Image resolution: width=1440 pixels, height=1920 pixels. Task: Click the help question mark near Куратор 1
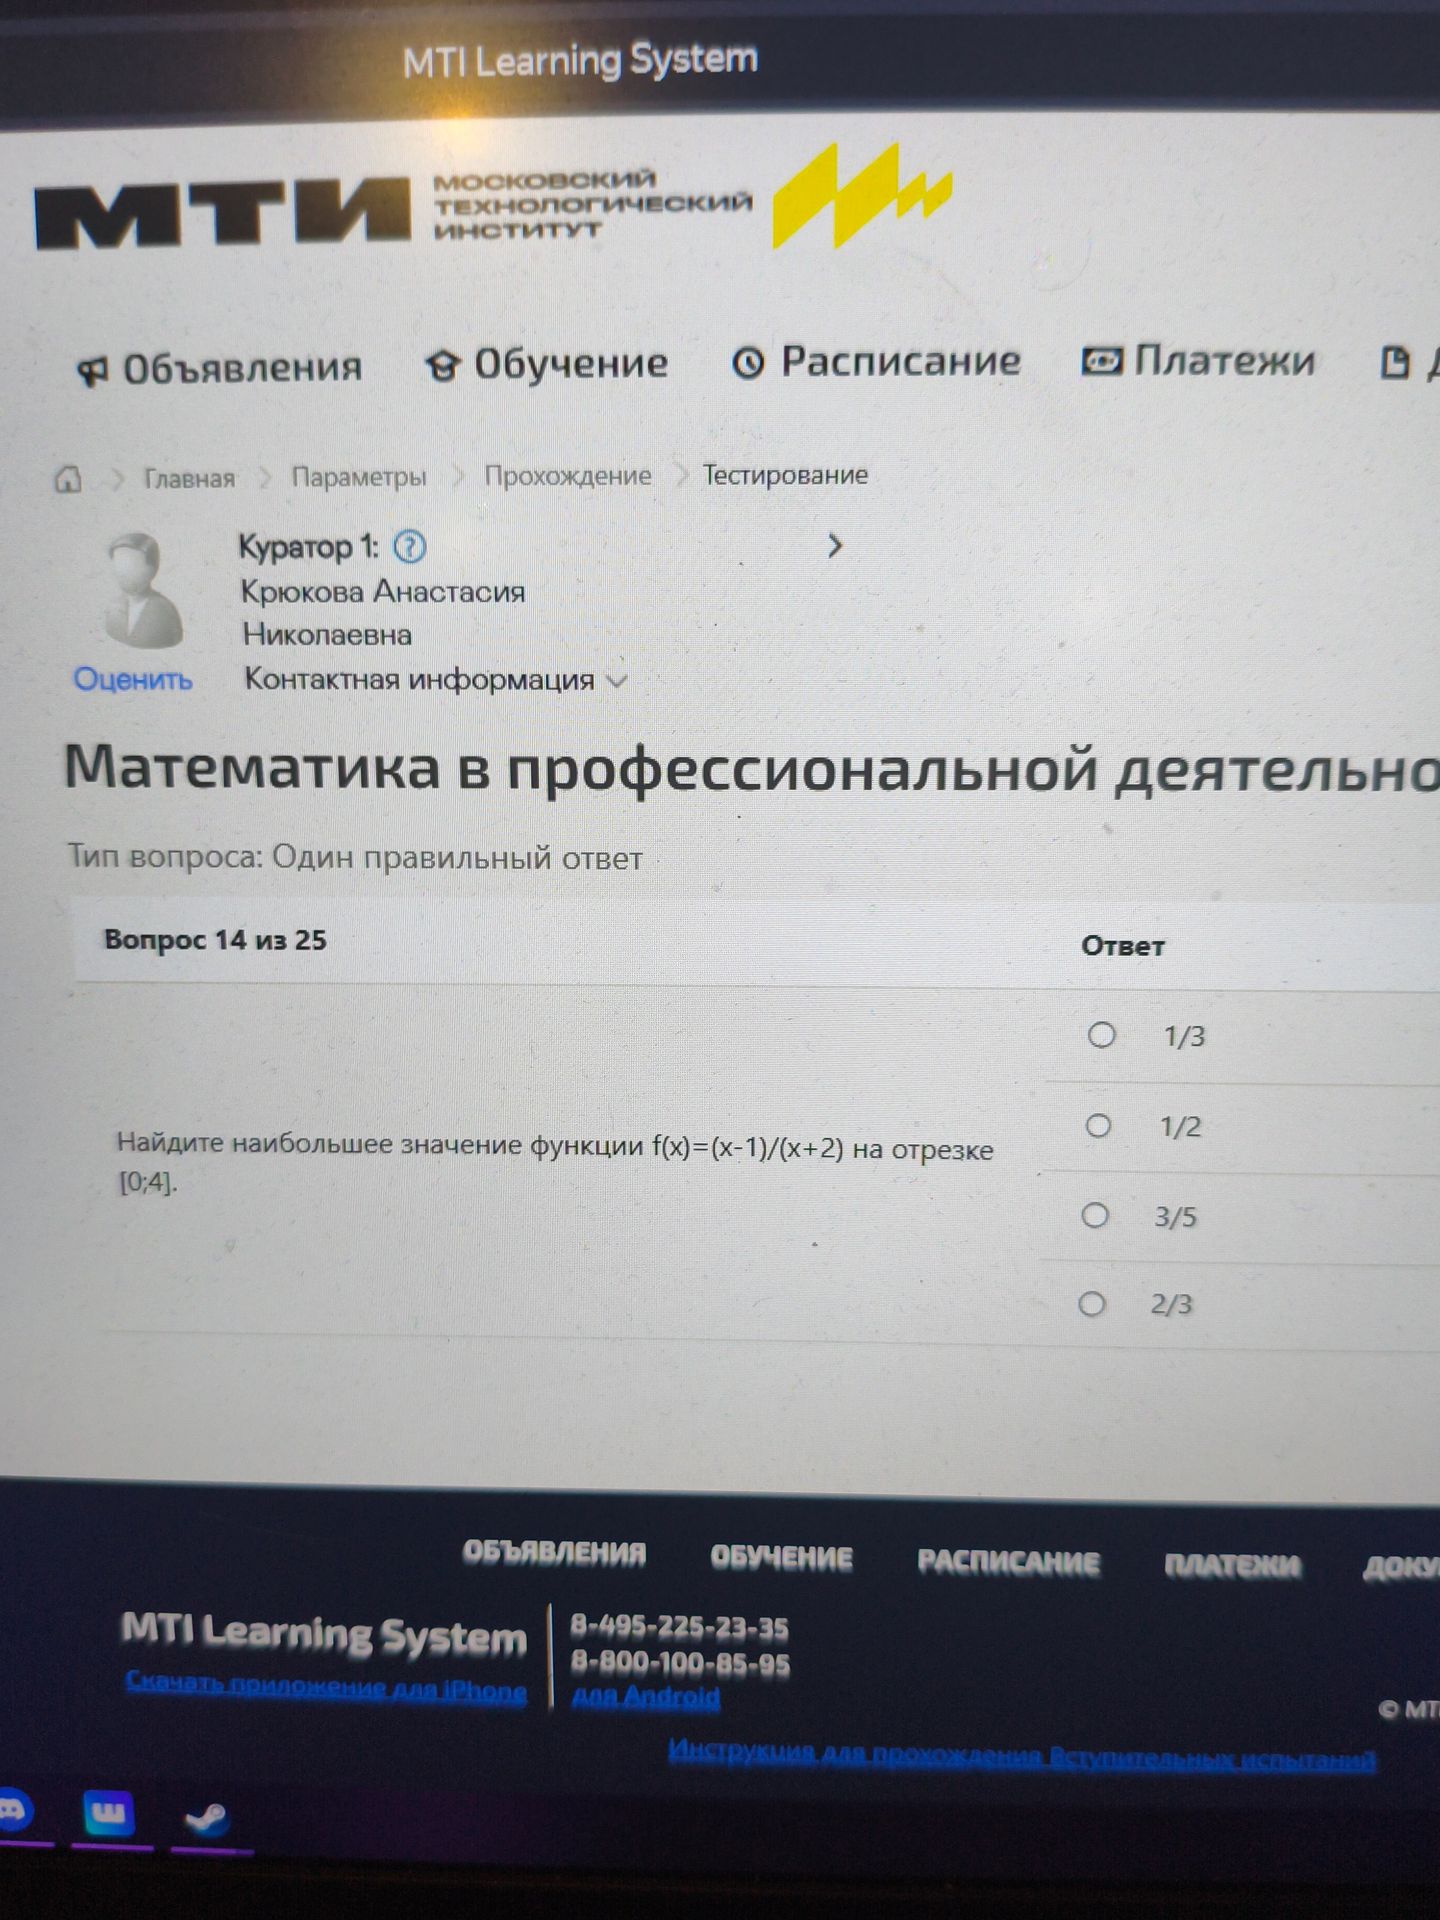410,546
